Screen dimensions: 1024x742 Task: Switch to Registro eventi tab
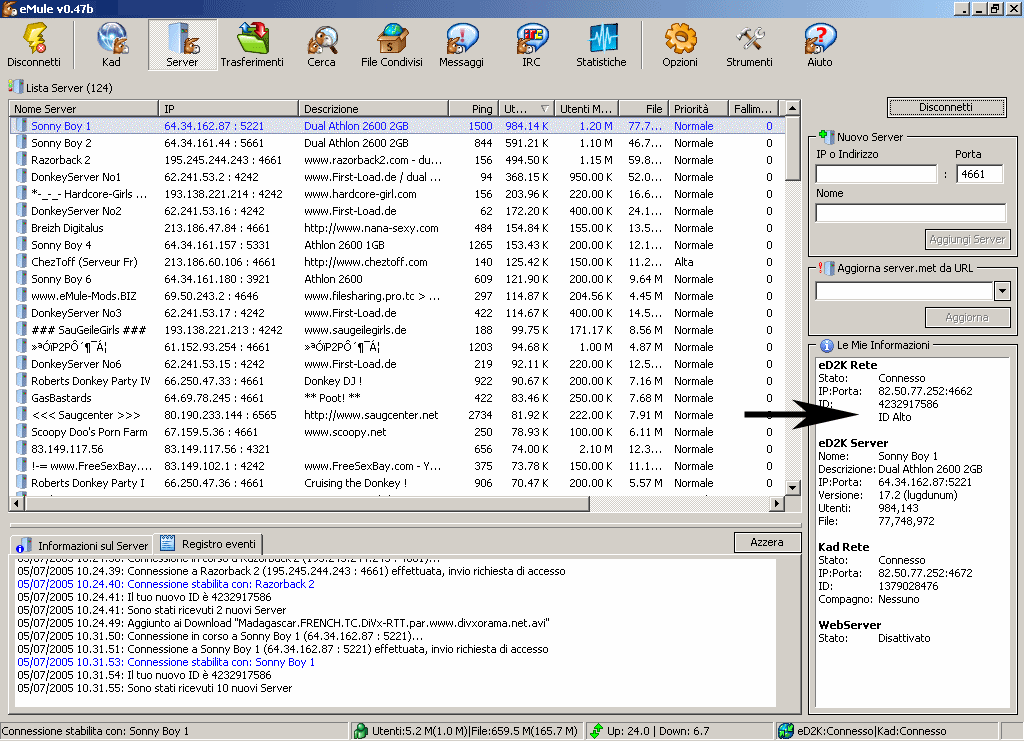point(209,544)
